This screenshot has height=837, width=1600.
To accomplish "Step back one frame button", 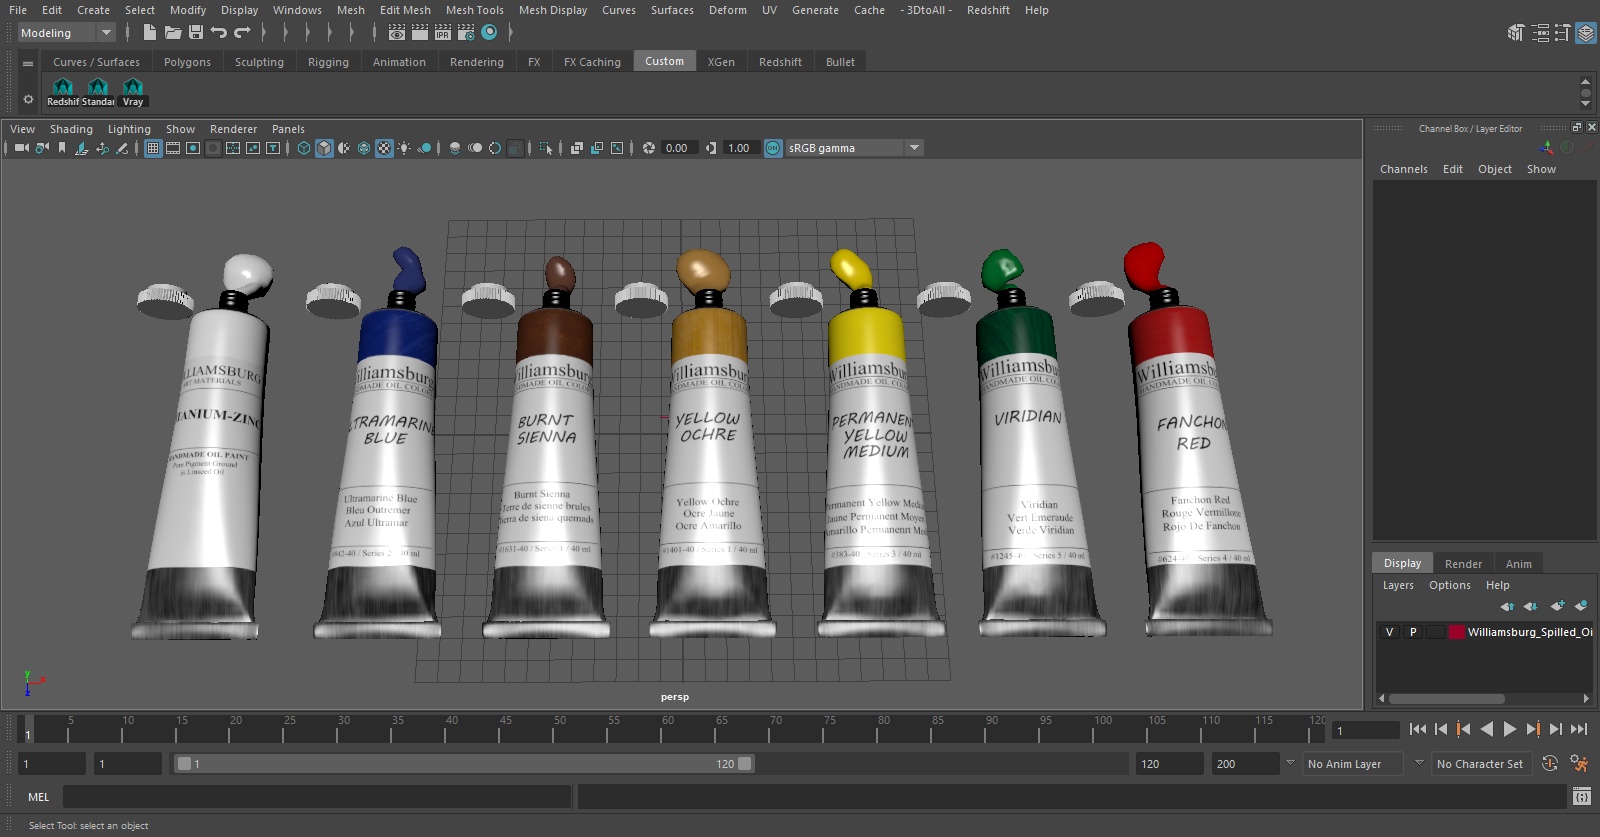I will tap(1441, 729).
